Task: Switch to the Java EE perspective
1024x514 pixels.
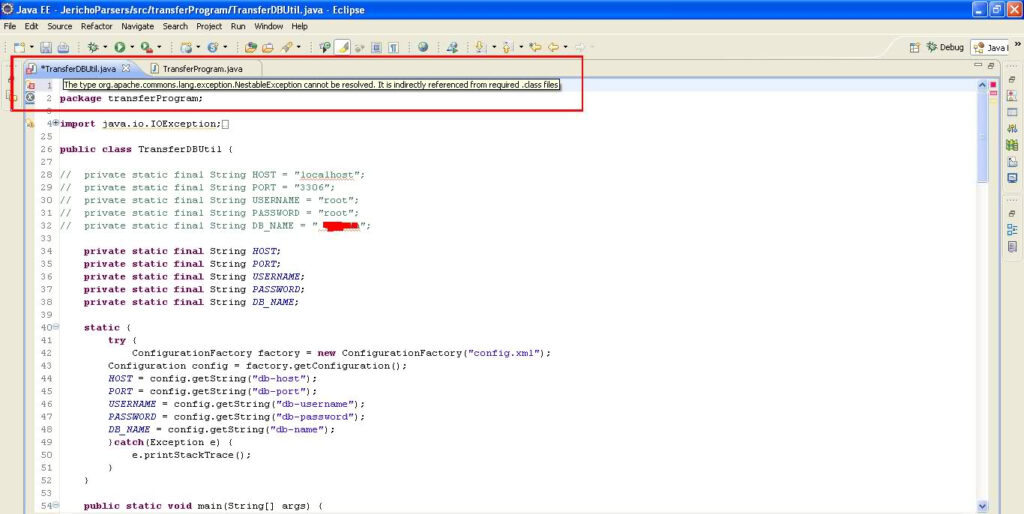Action: [989, 47]
